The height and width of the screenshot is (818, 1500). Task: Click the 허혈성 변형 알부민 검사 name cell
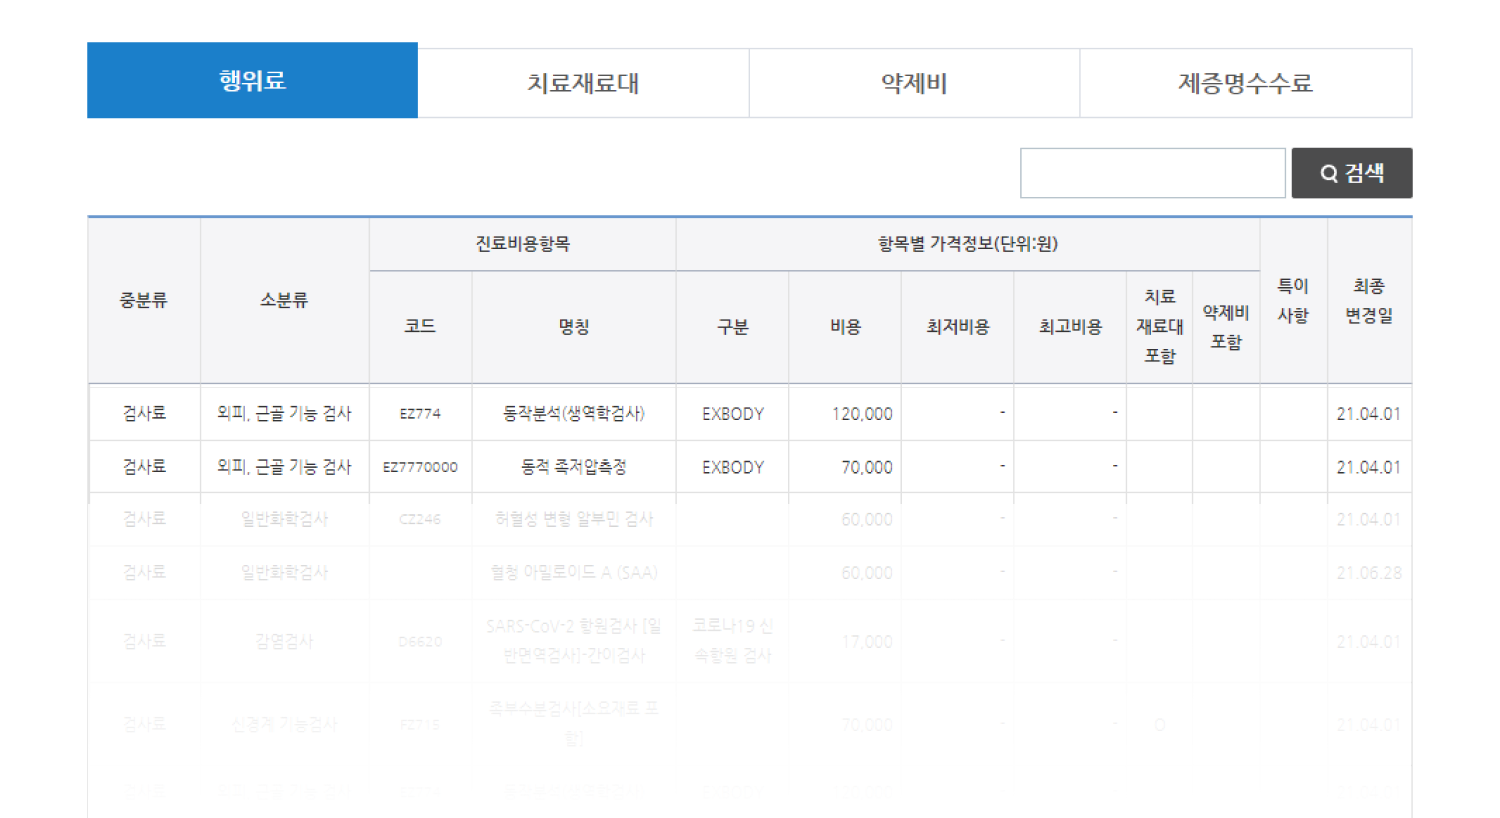click(574, 519)
